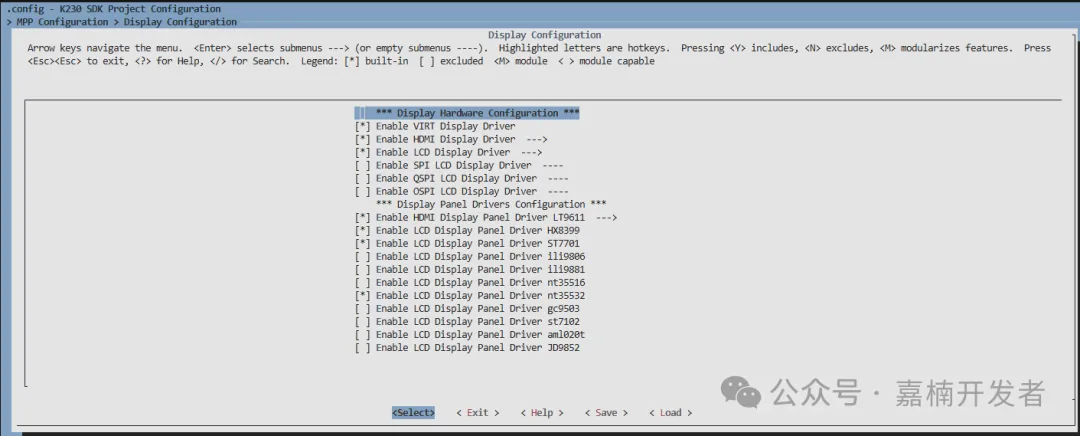Open empty SPI LCD Display Driver submenu
The height and width of the screenshot is (436, 1080).
click(x=555, y=166)
